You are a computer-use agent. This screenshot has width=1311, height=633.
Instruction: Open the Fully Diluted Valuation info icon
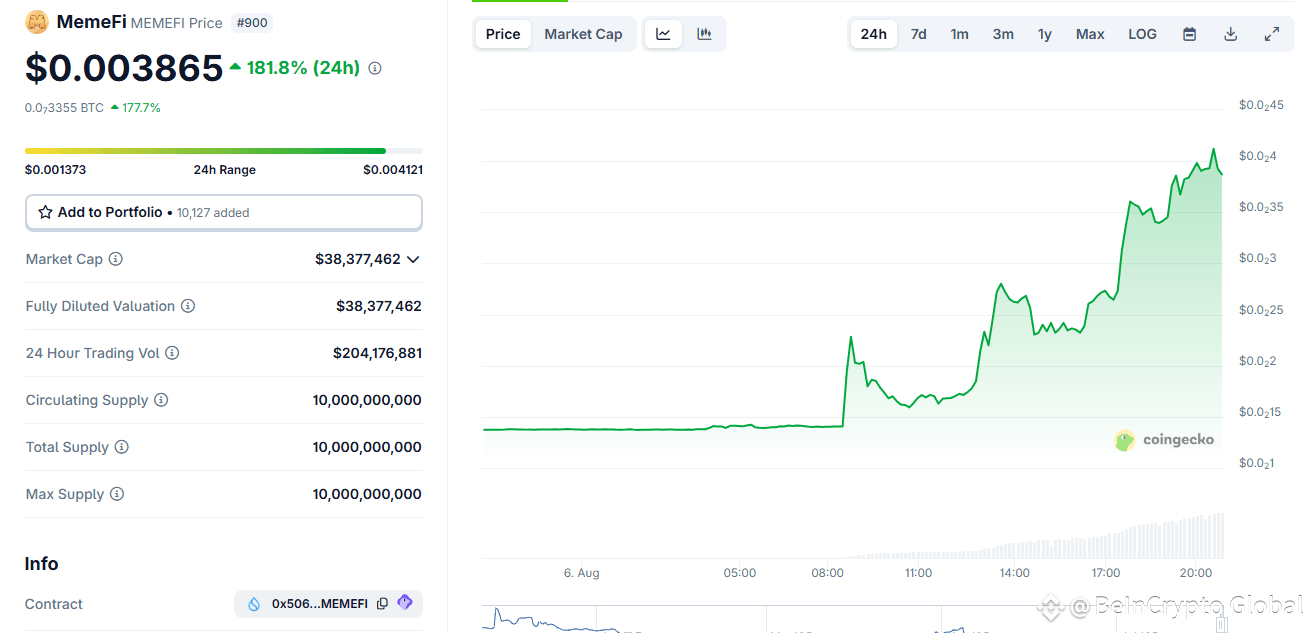pos(188,306)
